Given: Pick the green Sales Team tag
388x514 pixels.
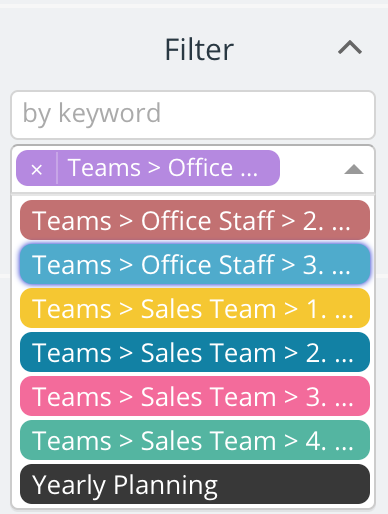Looking at the screenshot, I should tap(195, 440).
